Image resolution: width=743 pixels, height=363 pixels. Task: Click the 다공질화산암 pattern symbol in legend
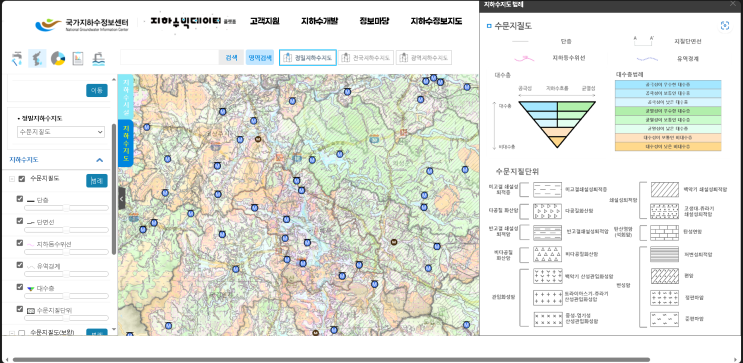[x=547, y=211]
